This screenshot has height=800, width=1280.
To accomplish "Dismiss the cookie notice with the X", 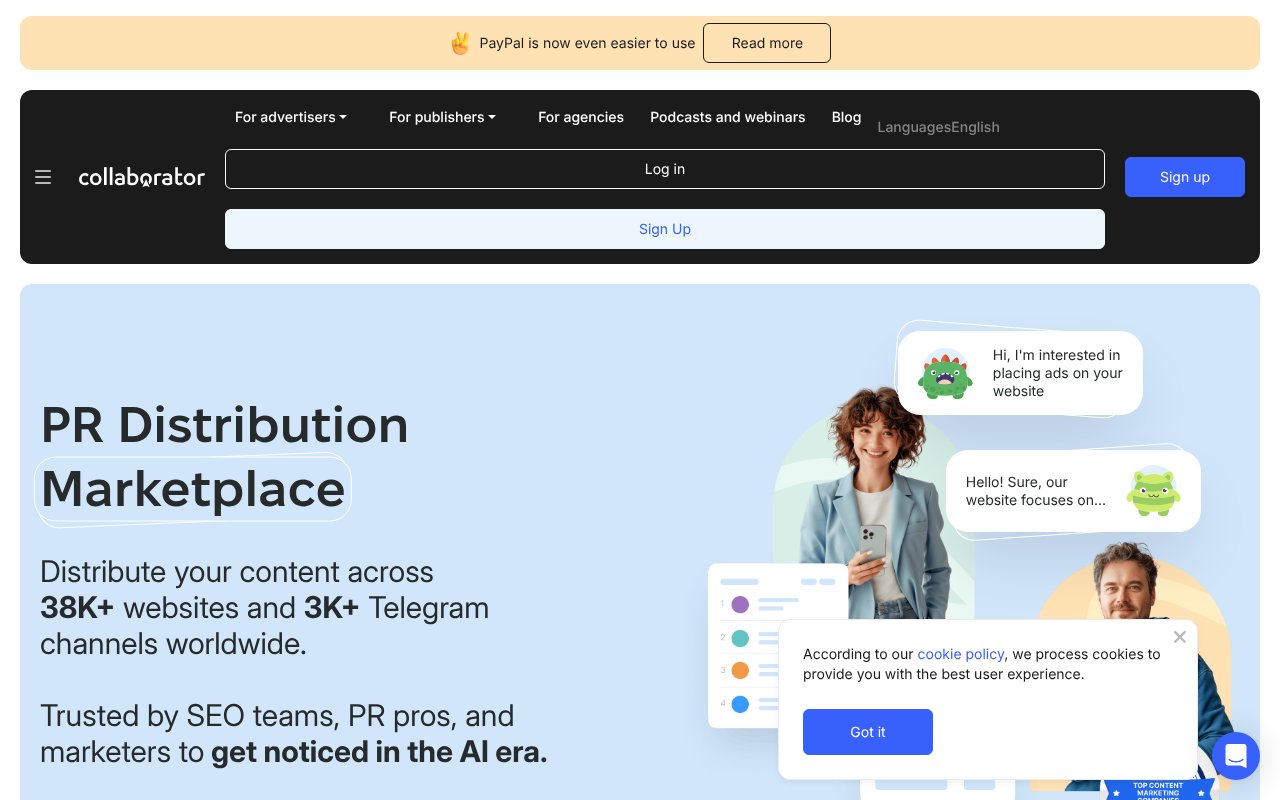I will (x=1180, y=637).
